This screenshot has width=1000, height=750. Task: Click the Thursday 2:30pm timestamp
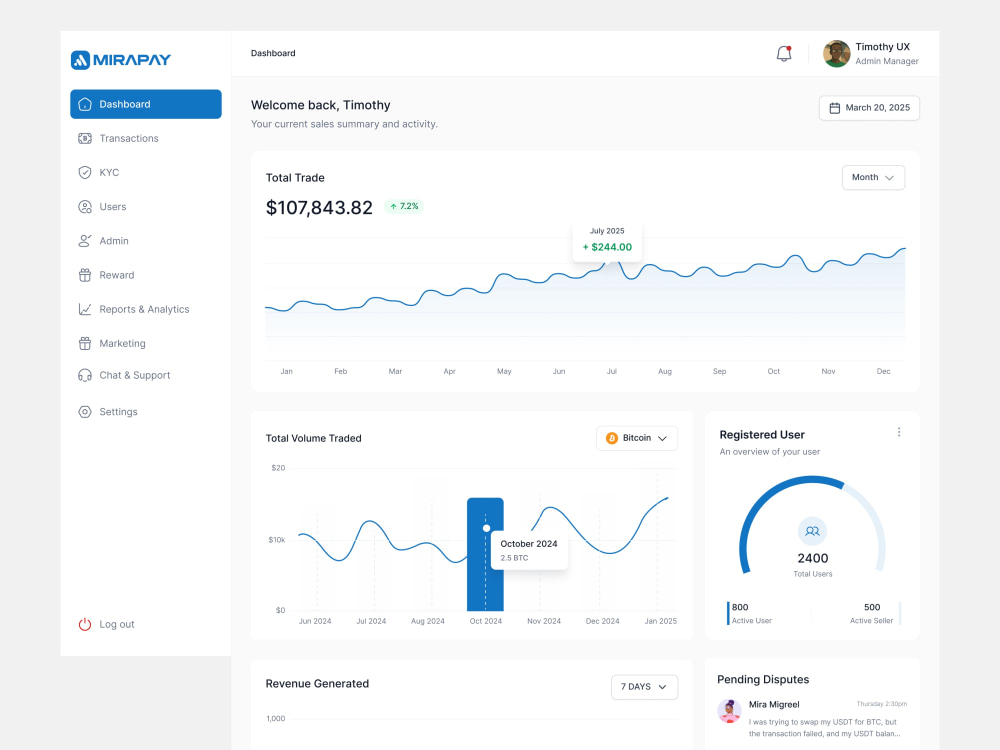pos(881,704)
